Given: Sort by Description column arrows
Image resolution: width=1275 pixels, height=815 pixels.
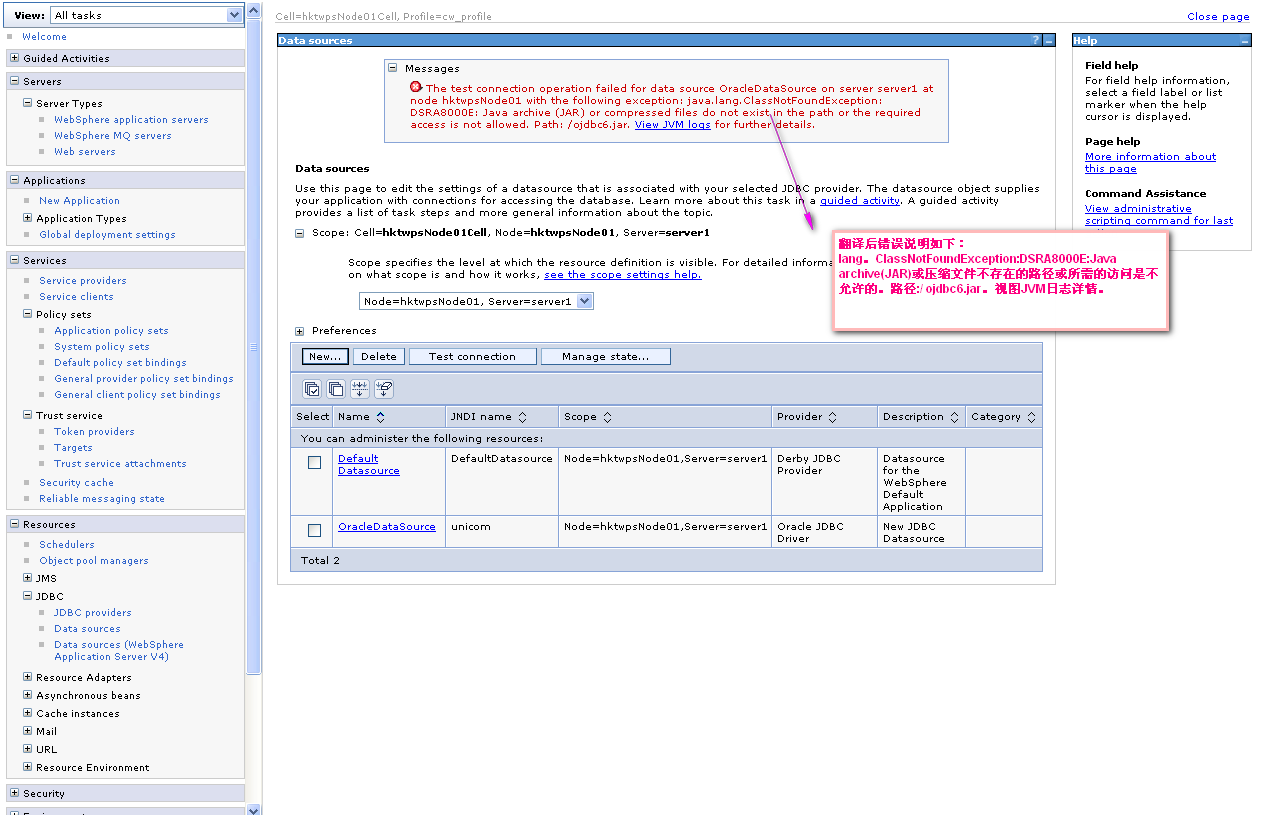Looking at the screenshot, I should [954, 417].
